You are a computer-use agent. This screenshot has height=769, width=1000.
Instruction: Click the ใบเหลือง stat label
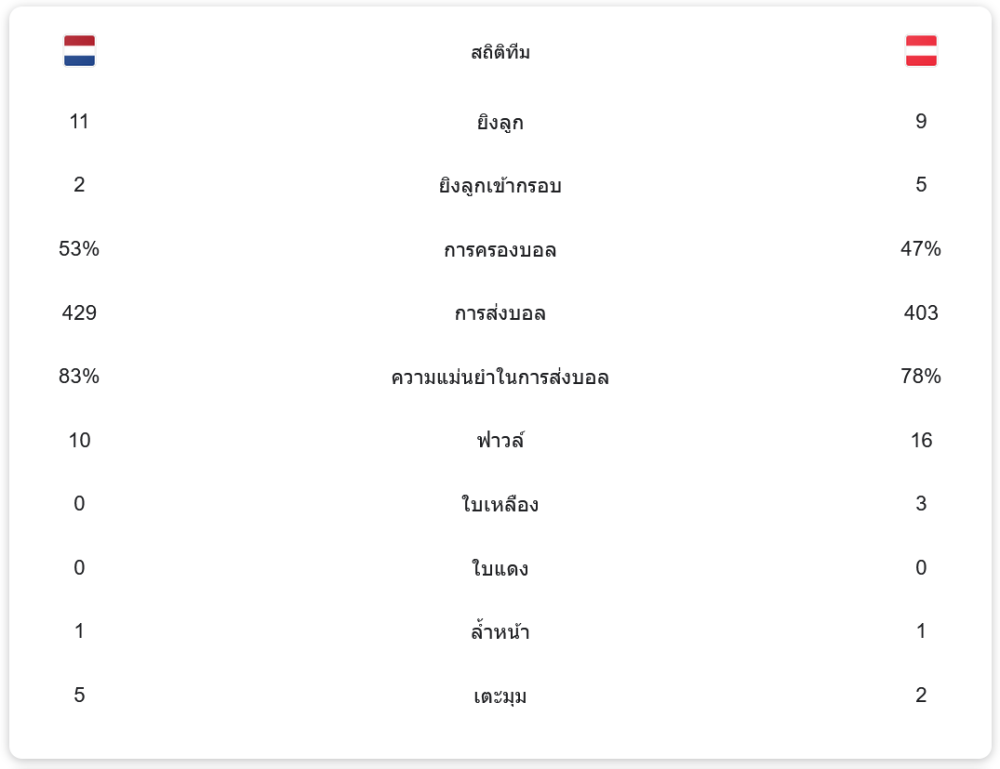click(500, 505)
